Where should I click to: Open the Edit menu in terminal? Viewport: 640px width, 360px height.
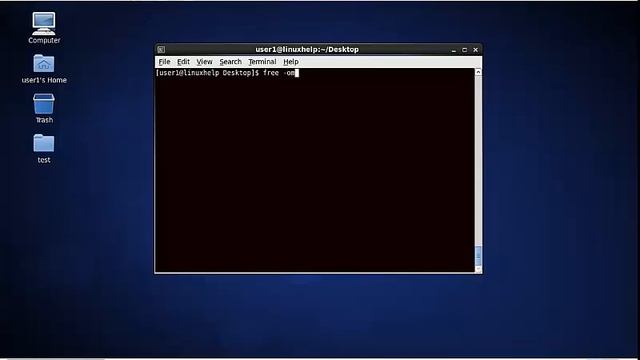pyautogui.click(x=183, y=62)
